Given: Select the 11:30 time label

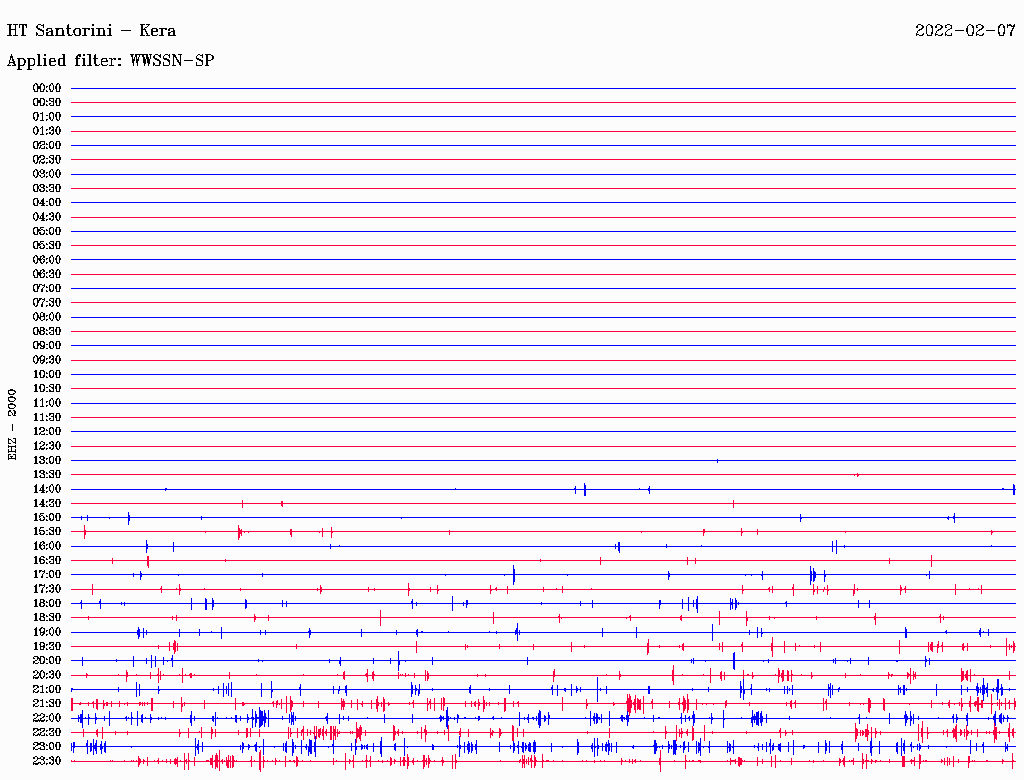Looking at the screenshot, I should [x=46, y=417].
